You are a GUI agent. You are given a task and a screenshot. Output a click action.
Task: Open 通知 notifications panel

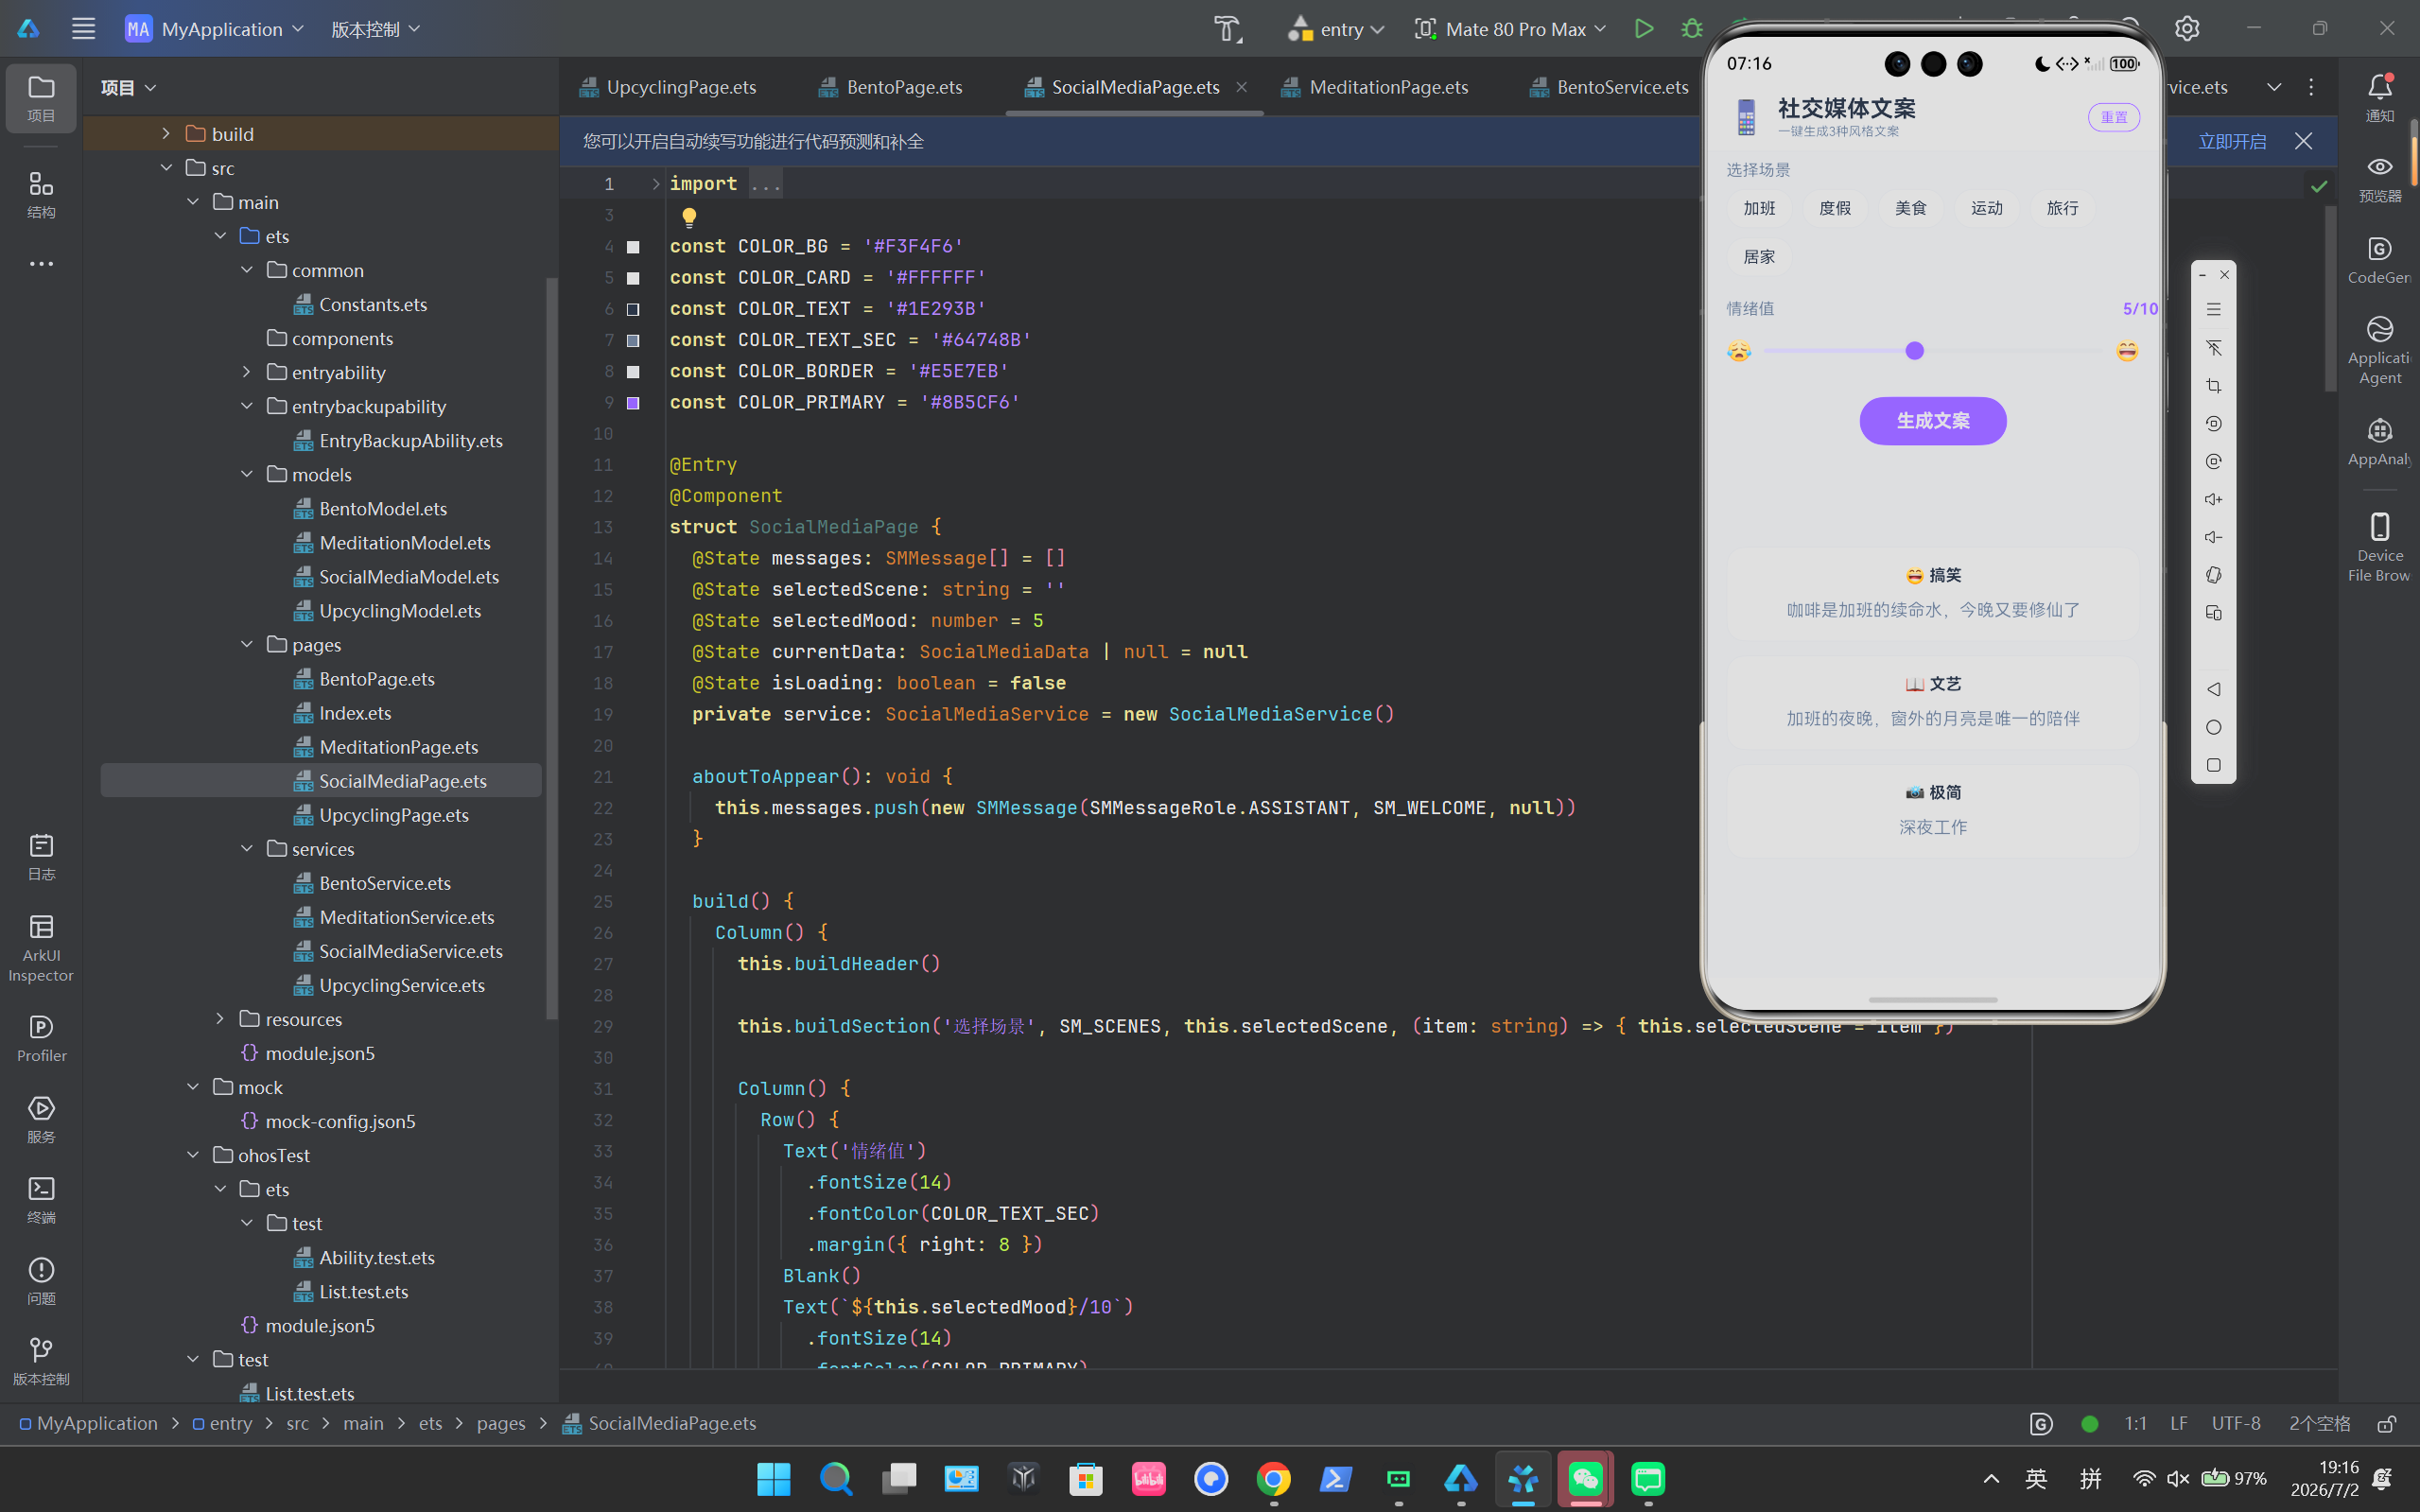[x=2379, y=98]
